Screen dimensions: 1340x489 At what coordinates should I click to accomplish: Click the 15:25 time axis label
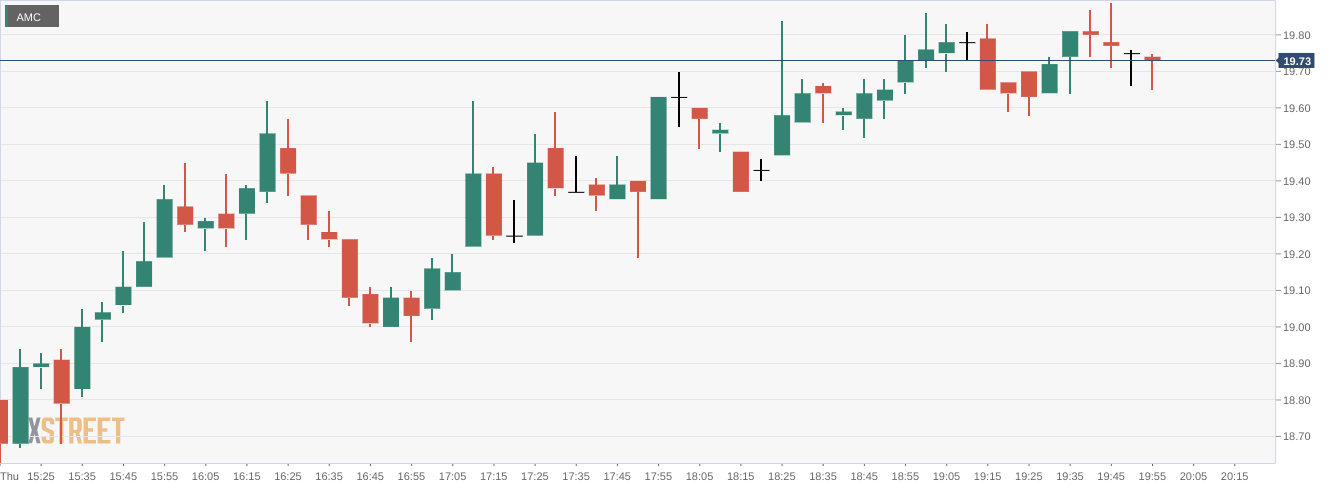41,476
